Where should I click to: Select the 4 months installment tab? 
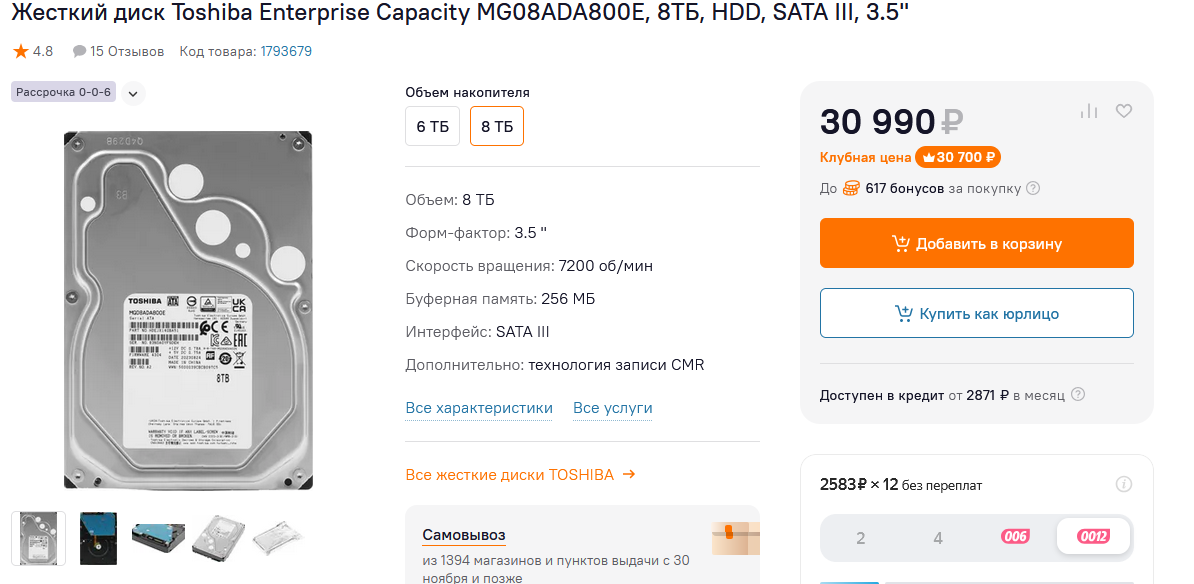(938, 538)
